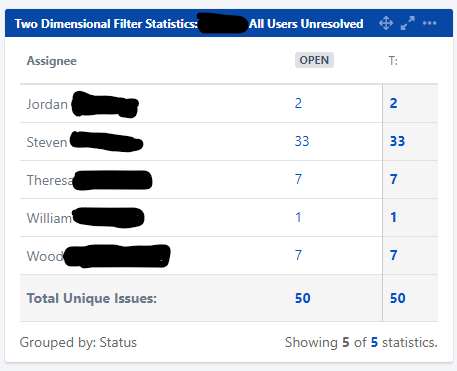Click the T: total column header
The height and width of the screenshot is (371, 457).
tap(393, 61)
